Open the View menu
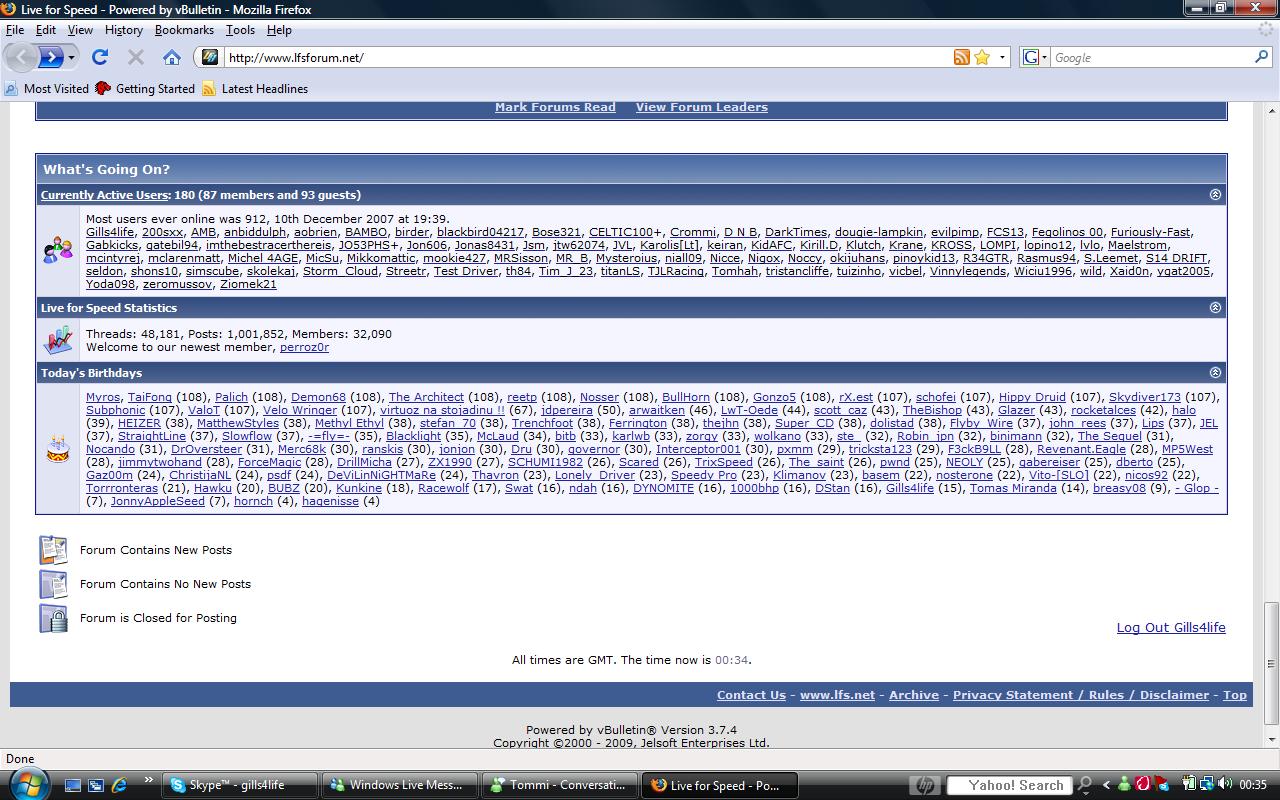This screenshot has width=1280, height=800. pyautogui.click(x=80, y=30)
